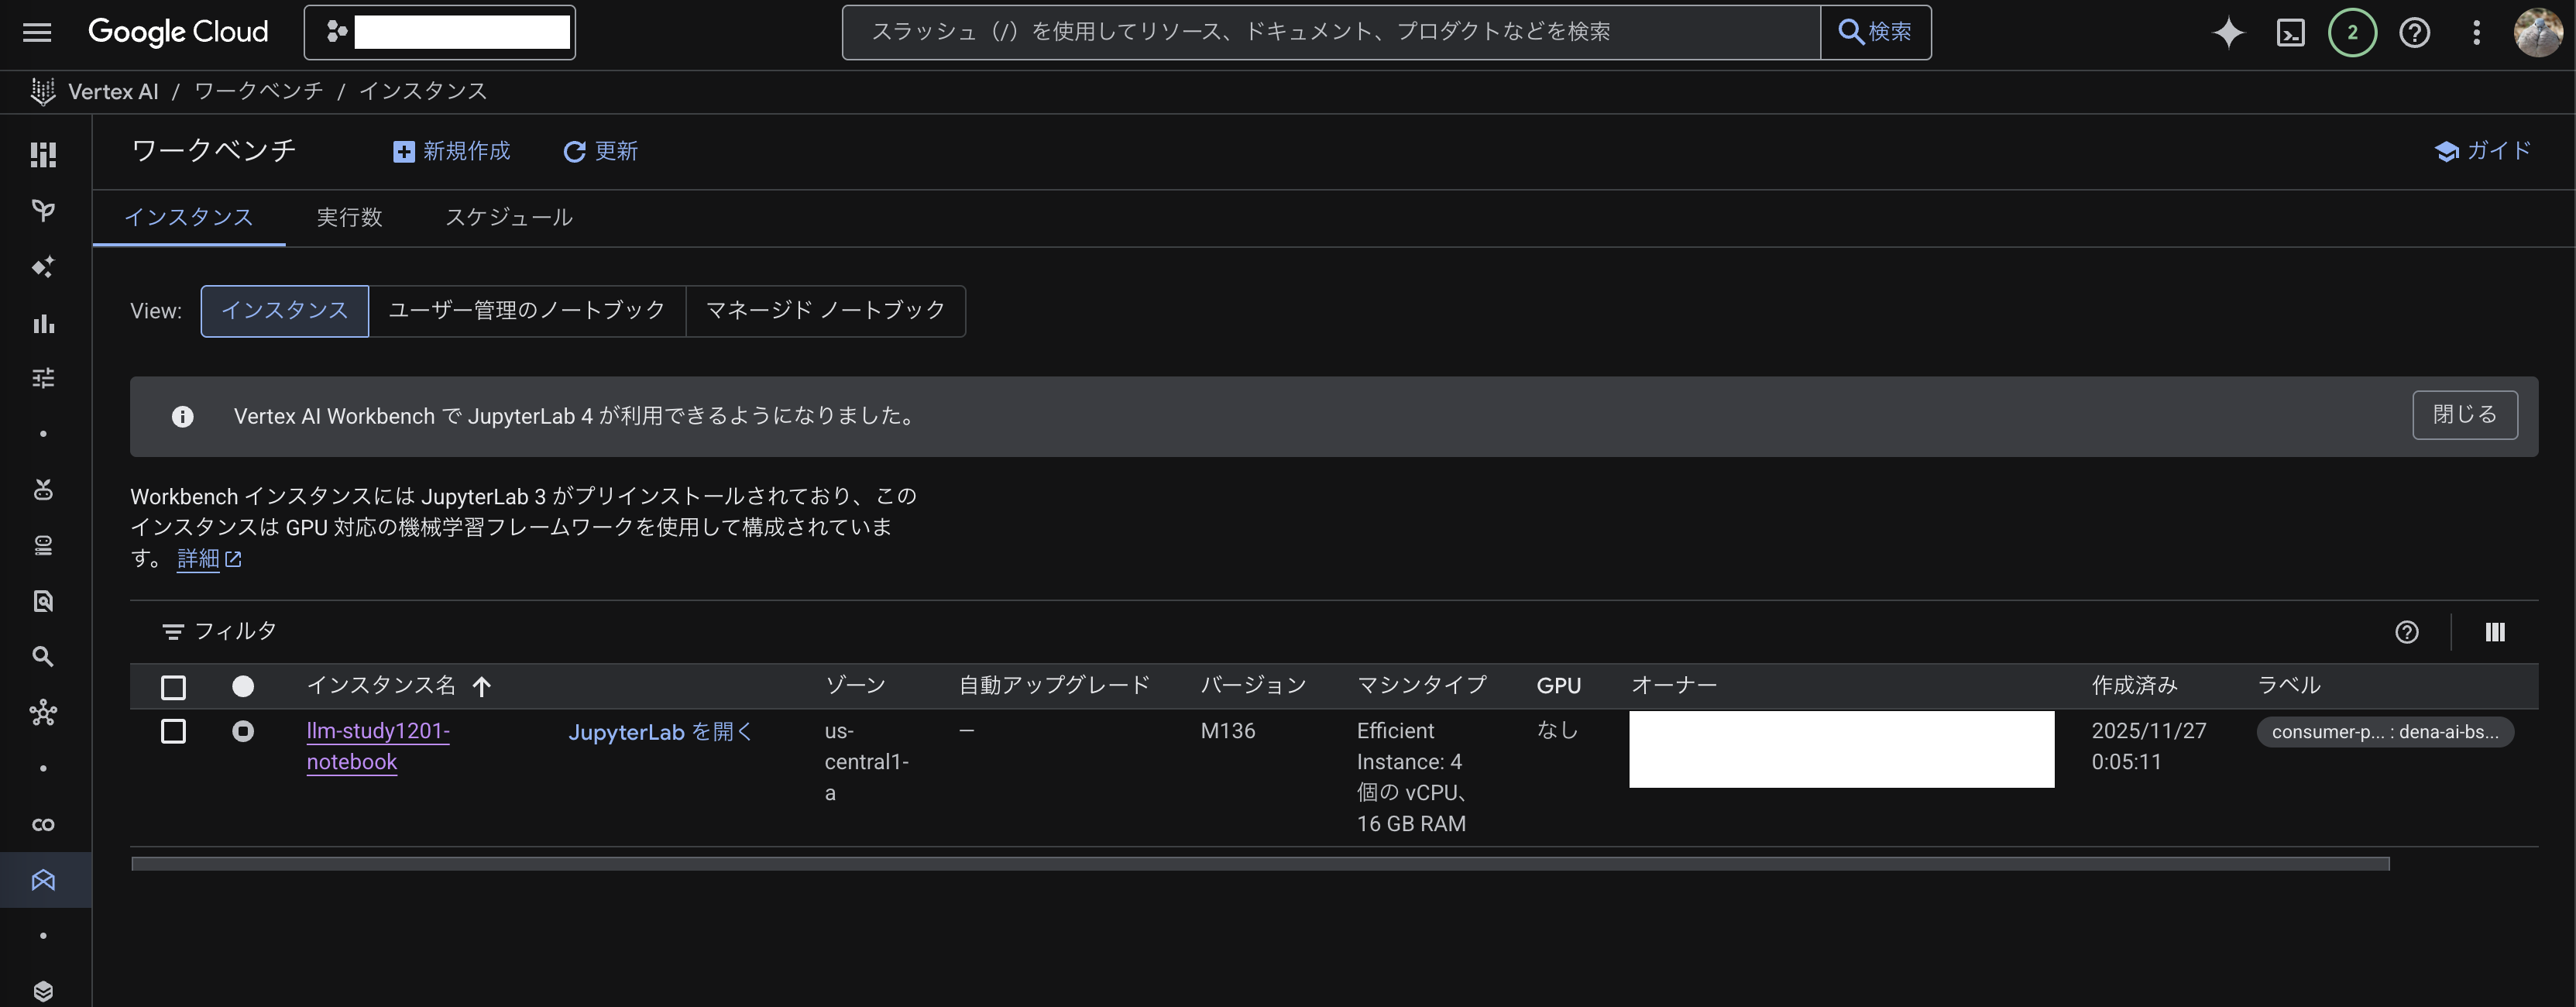Open the three-dot settings menu in header
2576x1007 pixels.
pyautogui.click(x=2476, y=33)
